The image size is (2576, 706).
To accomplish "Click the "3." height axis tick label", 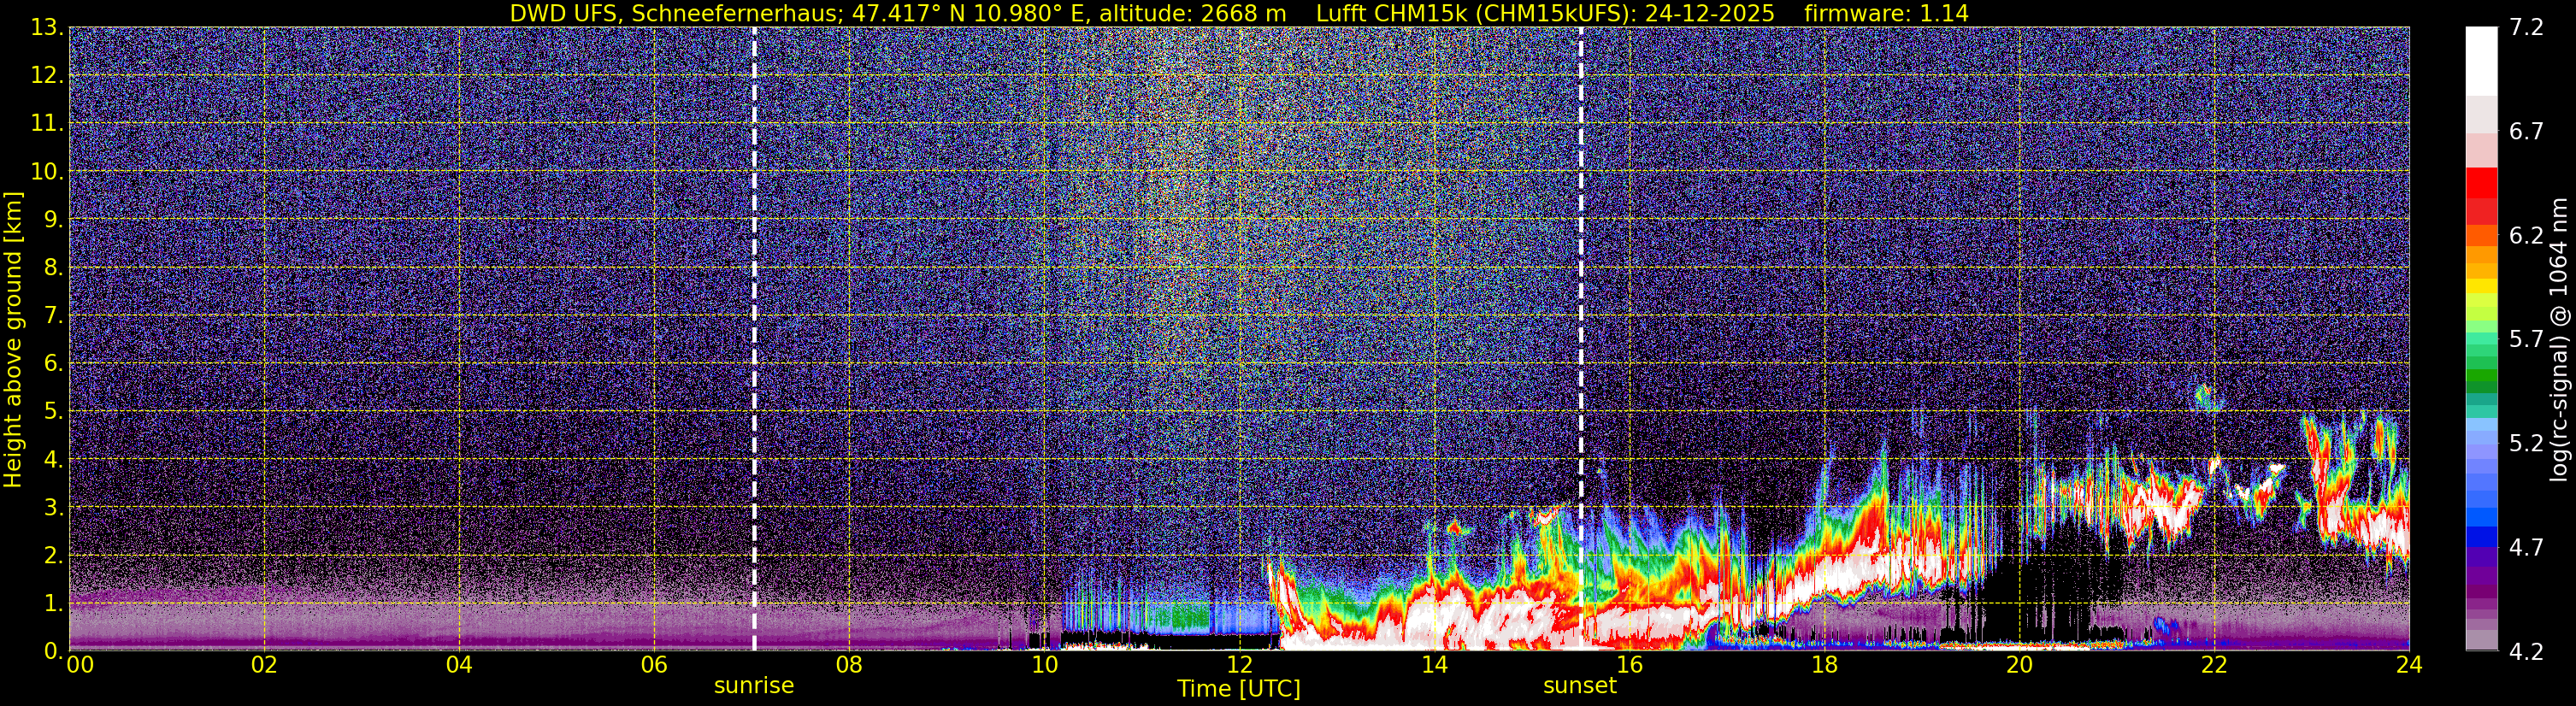I will click(x=52, y=507).
